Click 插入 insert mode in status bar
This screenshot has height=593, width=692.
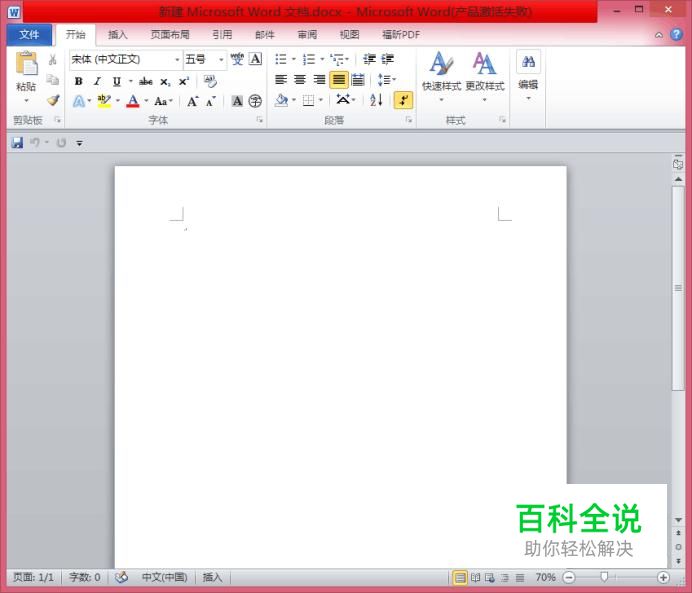212,577
